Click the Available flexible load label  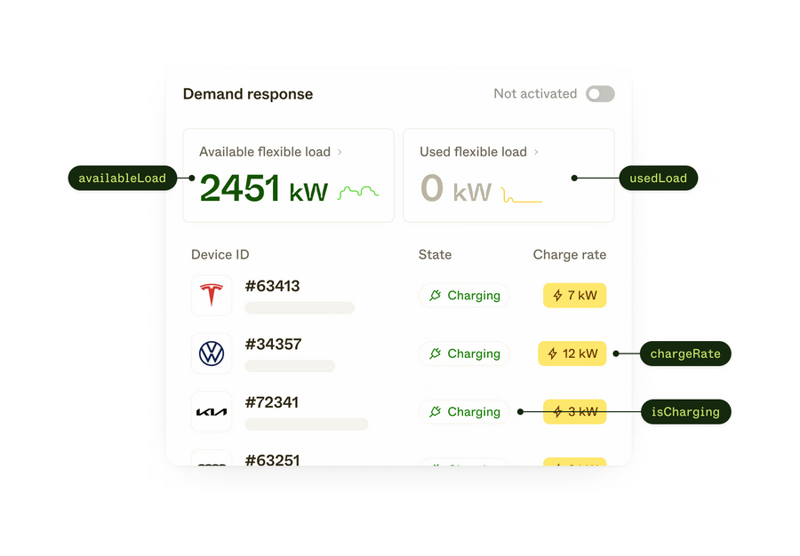[265, 152]
